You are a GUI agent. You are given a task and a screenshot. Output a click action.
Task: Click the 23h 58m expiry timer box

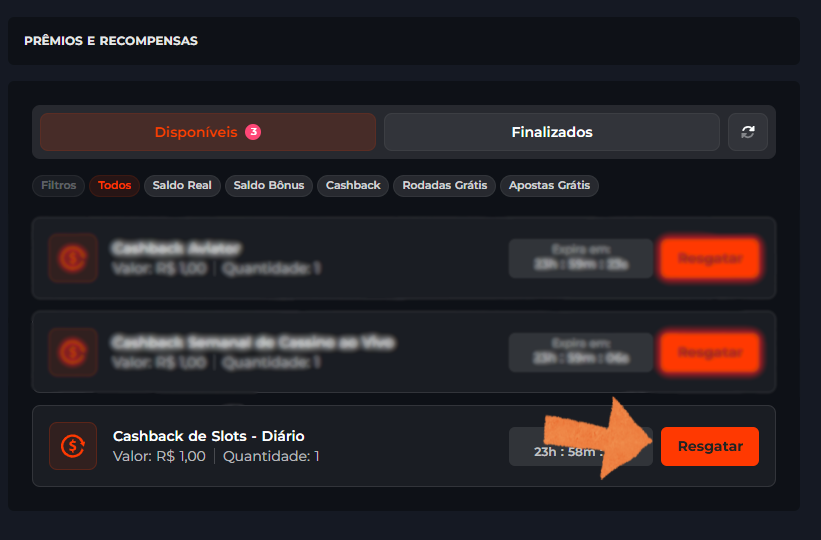[x=581, y=446]
